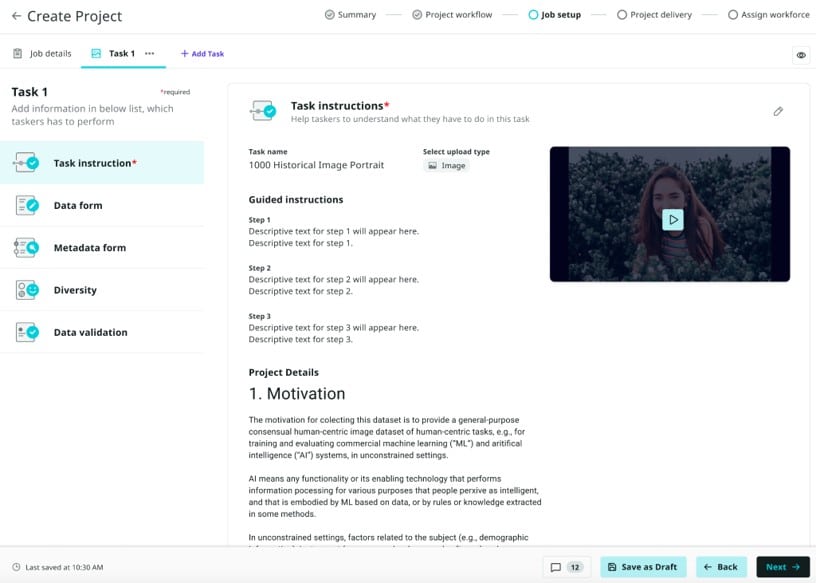Viewport: 816px width, 583px height.
Task: Click the Guided instructions heading
Action: pos(296,199)
